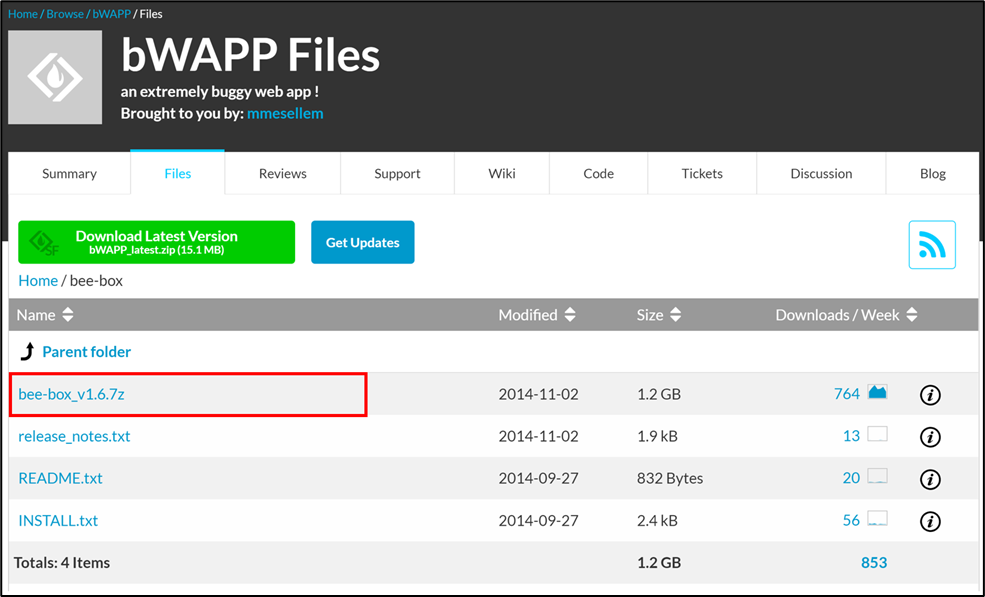Switch to the Summary tab

(x=69, y=173)
